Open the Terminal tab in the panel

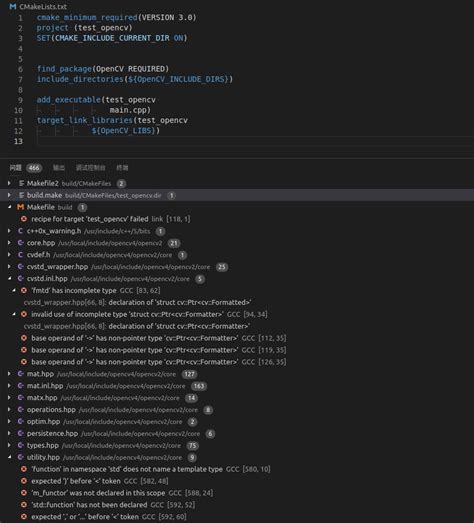tap(122, 168)
